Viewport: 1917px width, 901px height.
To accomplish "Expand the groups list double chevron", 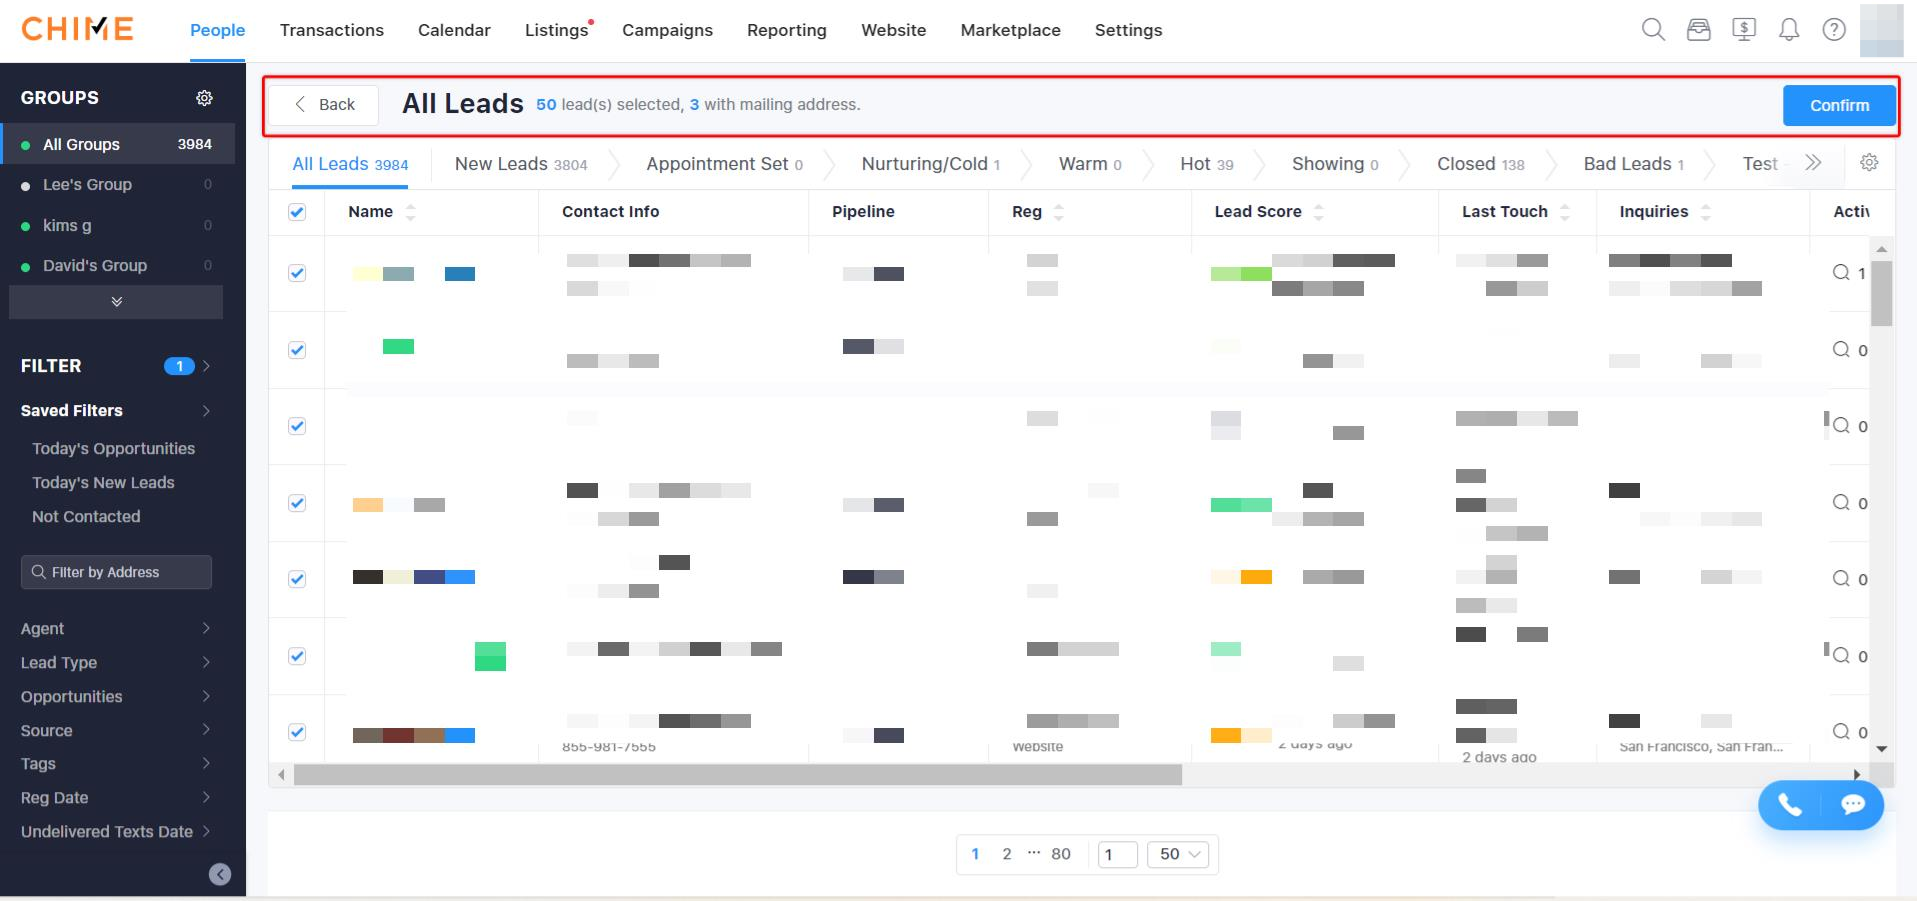I will tap(116, 302).
